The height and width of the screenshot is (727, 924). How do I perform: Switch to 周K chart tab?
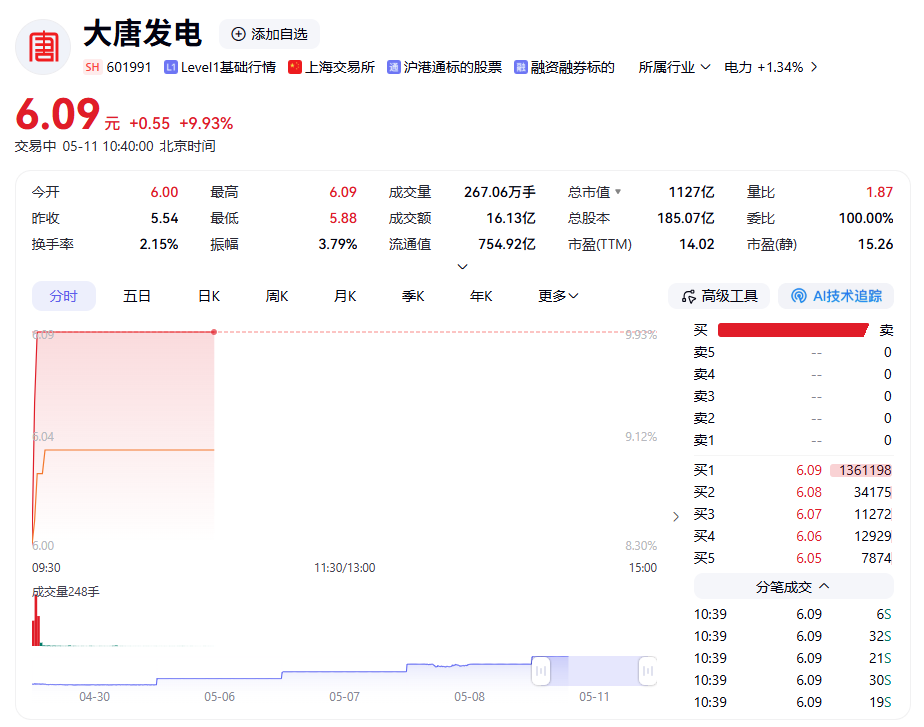tap(277, 296)
